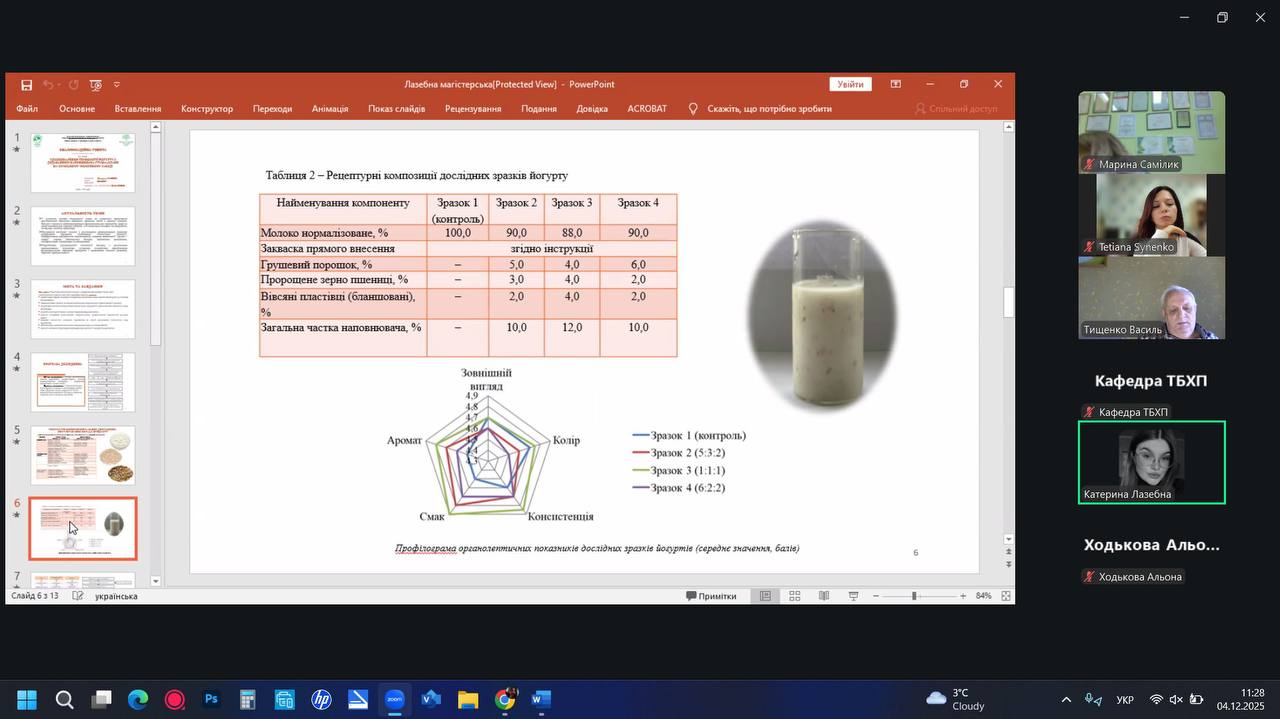The image size is (1280, 719).
Task: Toggle spell check icon in status bar
Action: [77, 596]
